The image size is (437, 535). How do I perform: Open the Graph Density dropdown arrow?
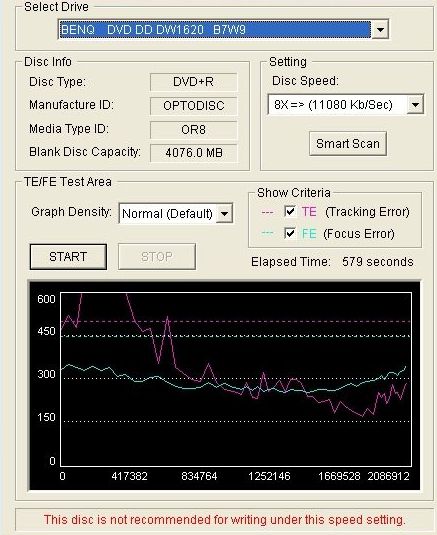point(224,214)
